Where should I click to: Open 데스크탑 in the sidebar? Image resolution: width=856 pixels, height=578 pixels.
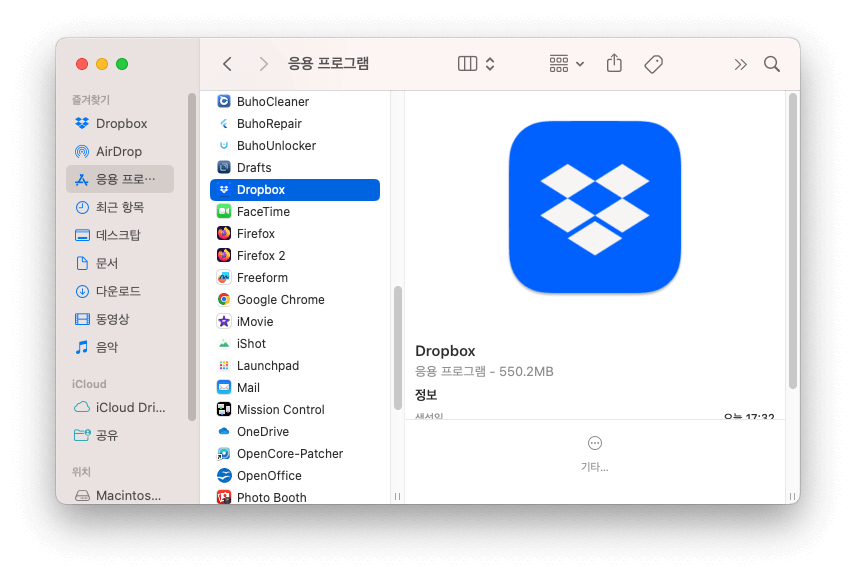(120, 235)
